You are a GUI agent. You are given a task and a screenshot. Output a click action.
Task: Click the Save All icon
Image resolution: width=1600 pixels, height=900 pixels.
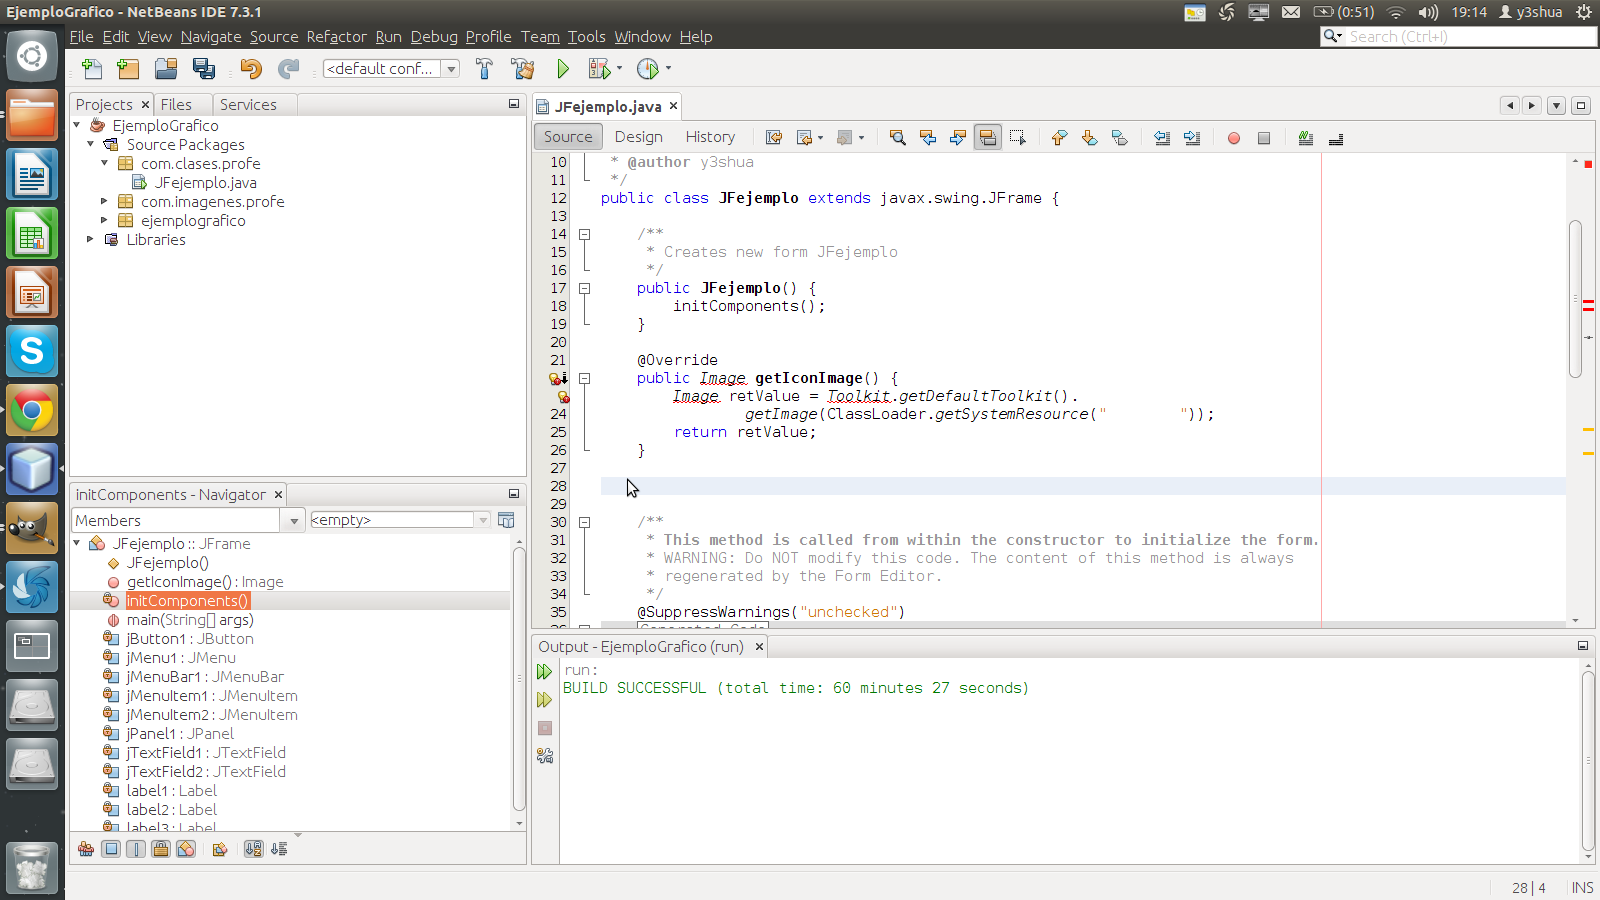[204, 68]
